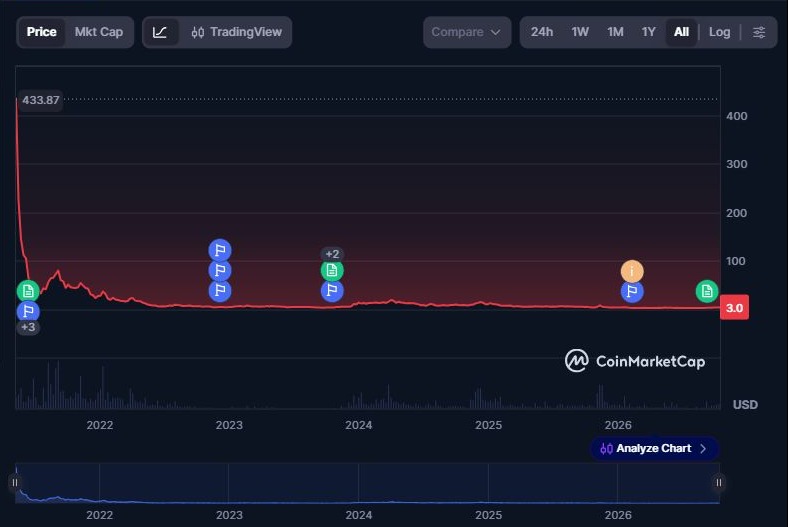The height and width of the screenshot is (527, 788).
Task: Grab the right range slider handle
Action: click(719, 483)
